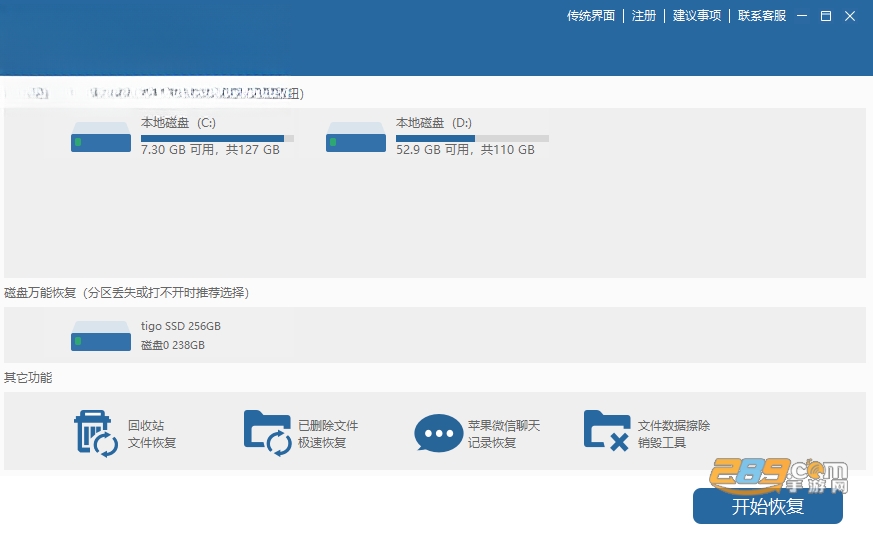Select the local disk D: drive icon

356,137
